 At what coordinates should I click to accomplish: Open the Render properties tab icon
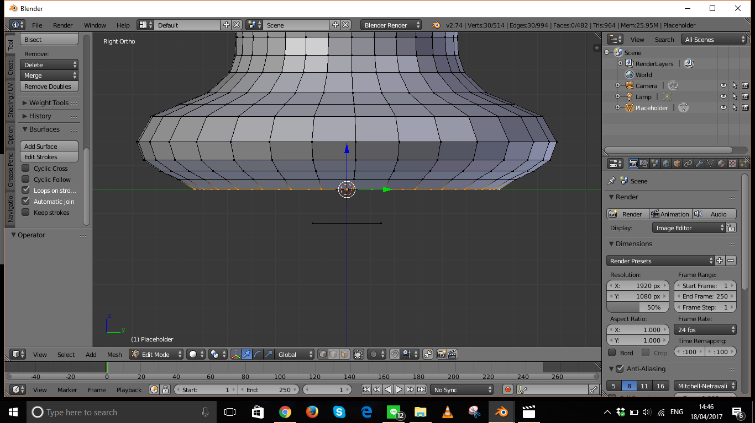(x=633, y=164)
